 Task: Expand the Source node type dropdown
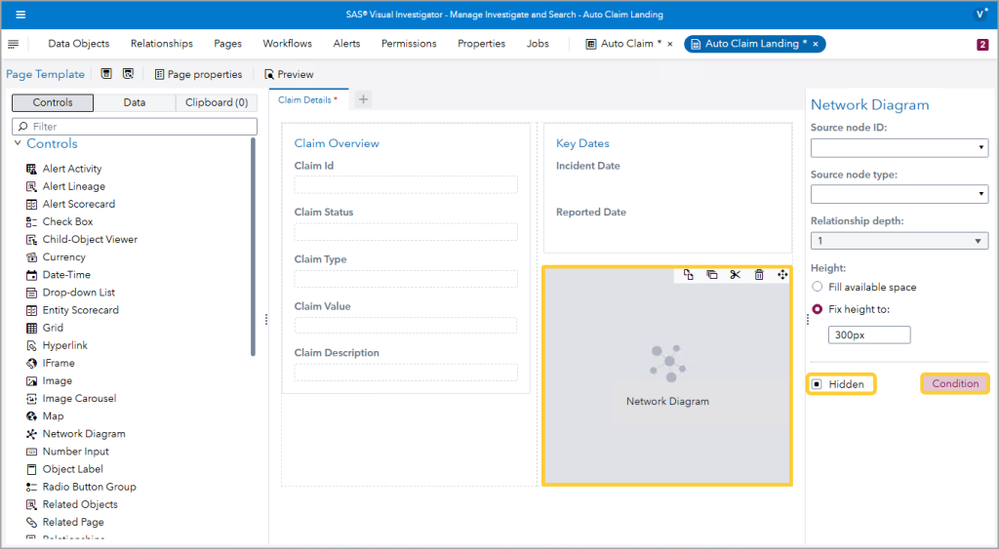click(x=899, y=194)
